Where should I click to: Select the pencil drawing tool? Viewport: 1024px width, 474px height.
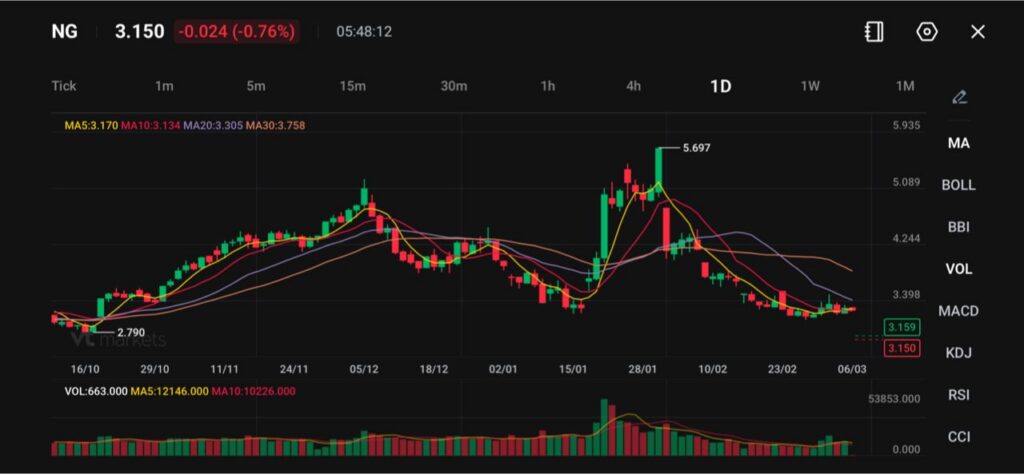959,97
